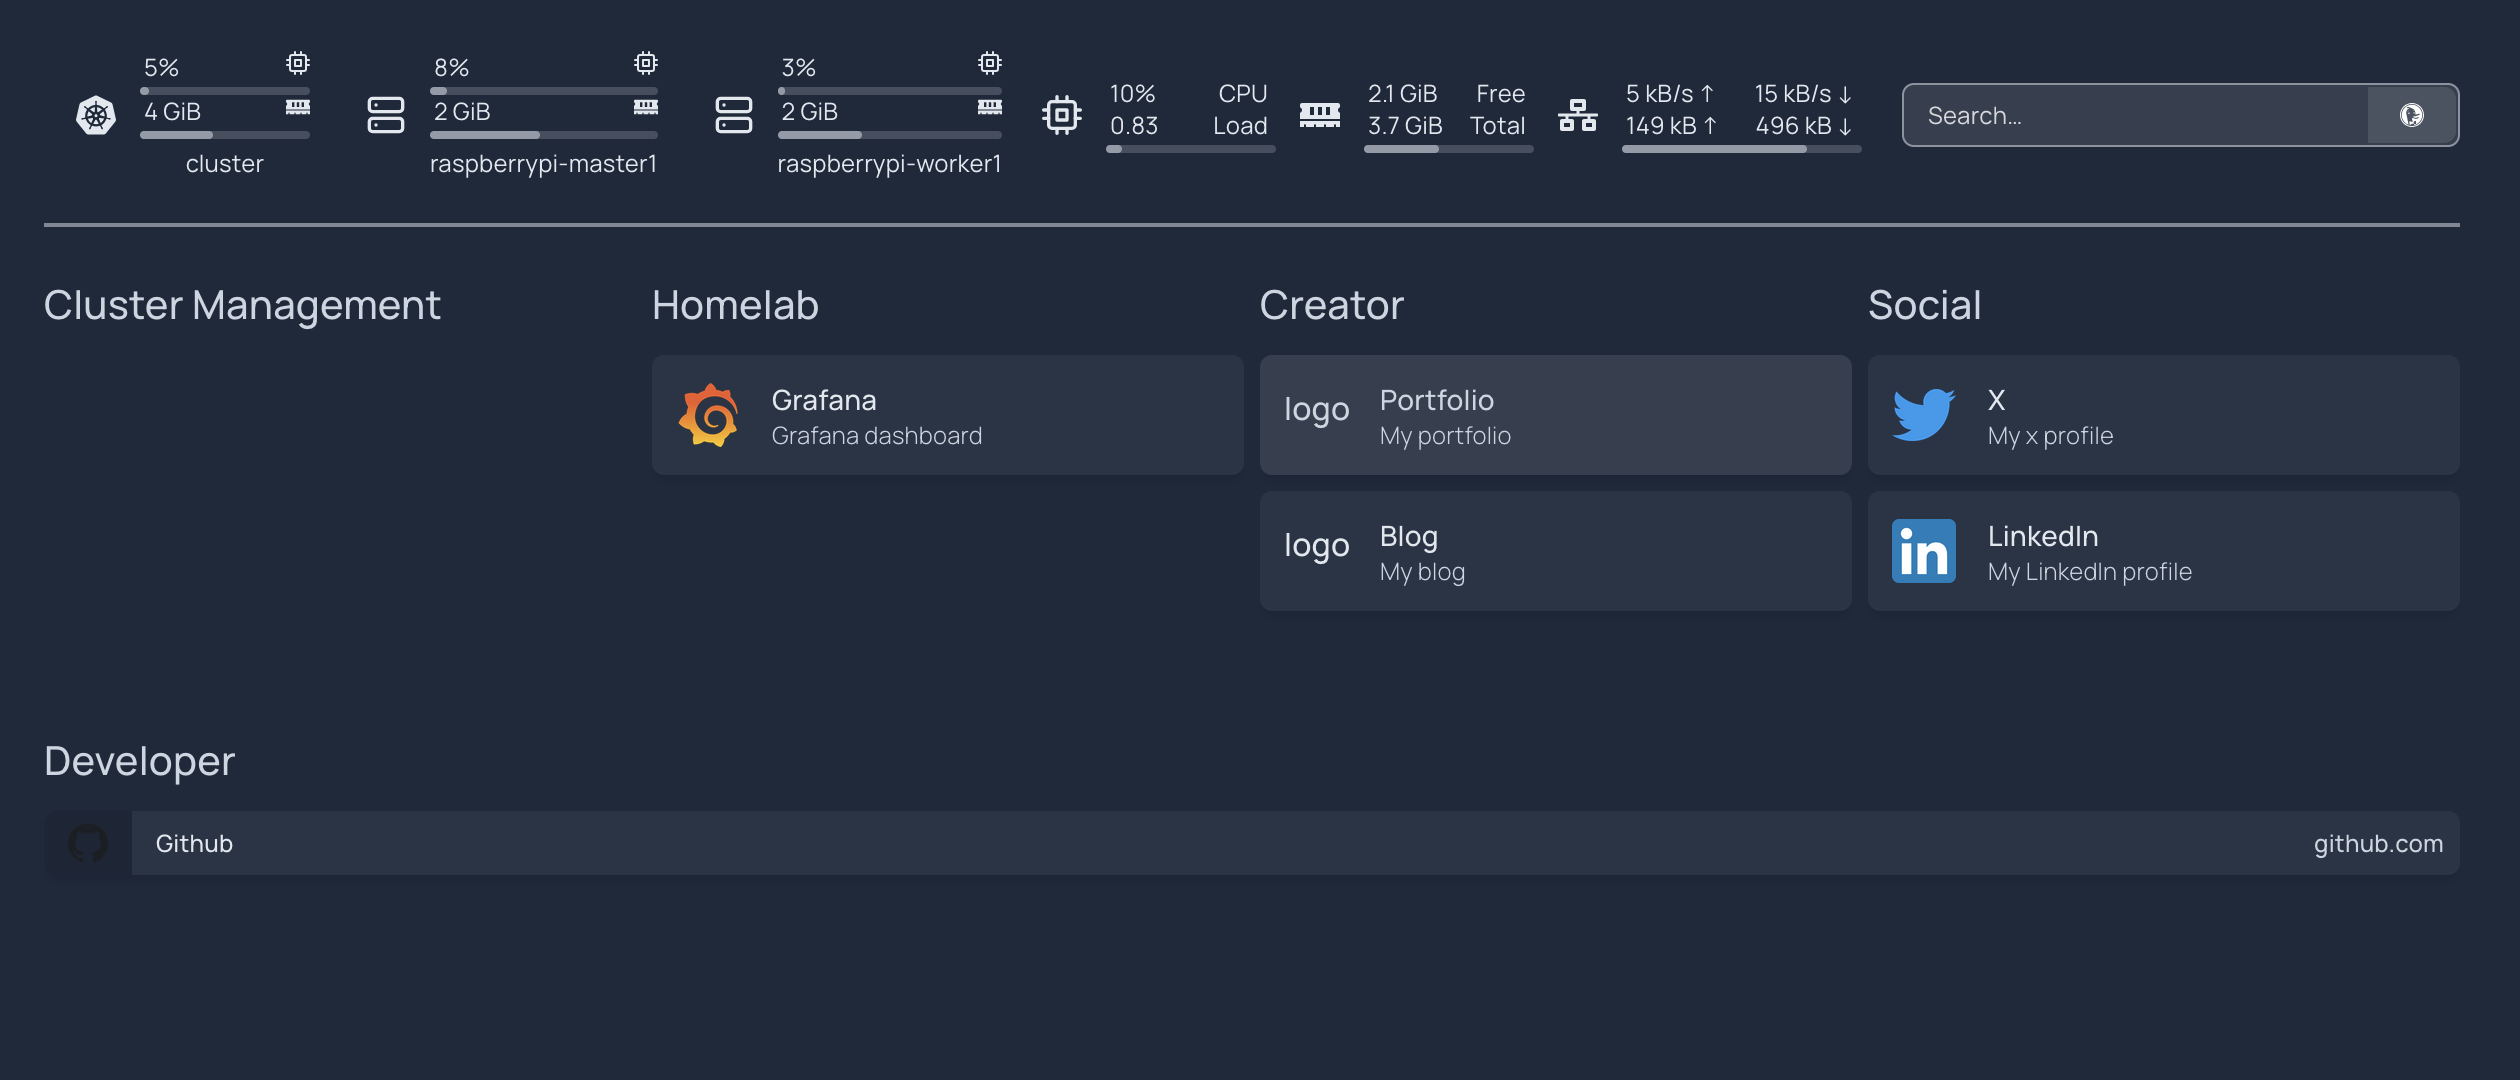
Task: Click the CPU chip icon beside CPU Load
Action: pos(1061,115)
